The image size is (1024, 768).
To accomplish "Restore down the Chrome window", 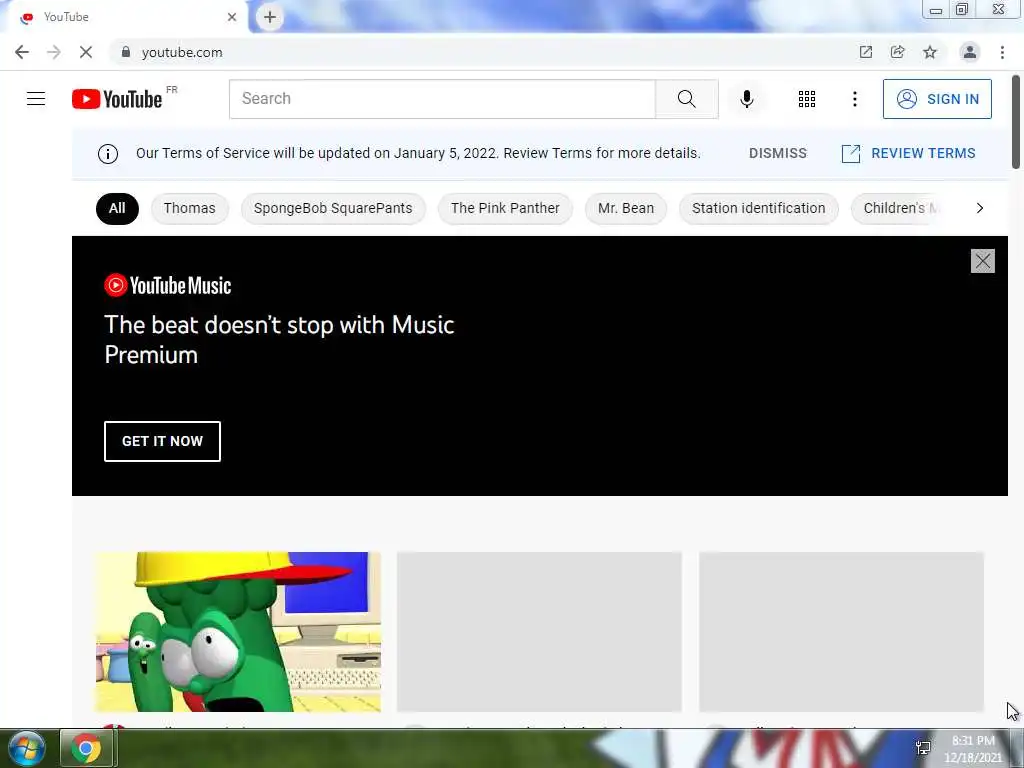I will (962, 10).
